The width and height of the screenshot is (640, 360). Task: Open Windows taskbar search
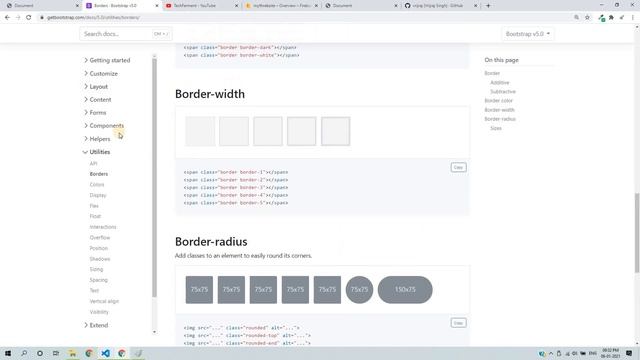pos(24,353)
